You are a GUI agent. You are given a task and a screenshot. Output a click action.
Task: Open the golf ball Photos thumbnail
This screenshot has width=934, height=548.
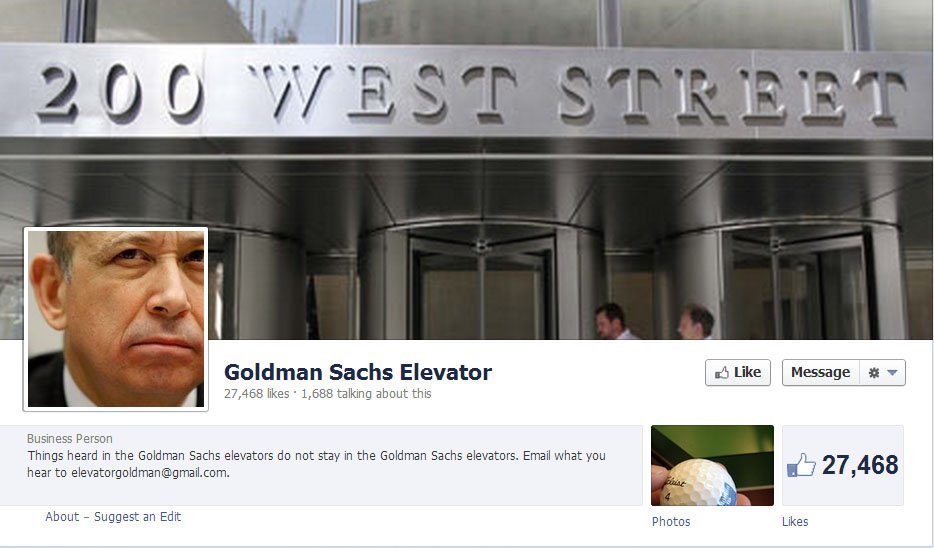(x=712, y=465)
